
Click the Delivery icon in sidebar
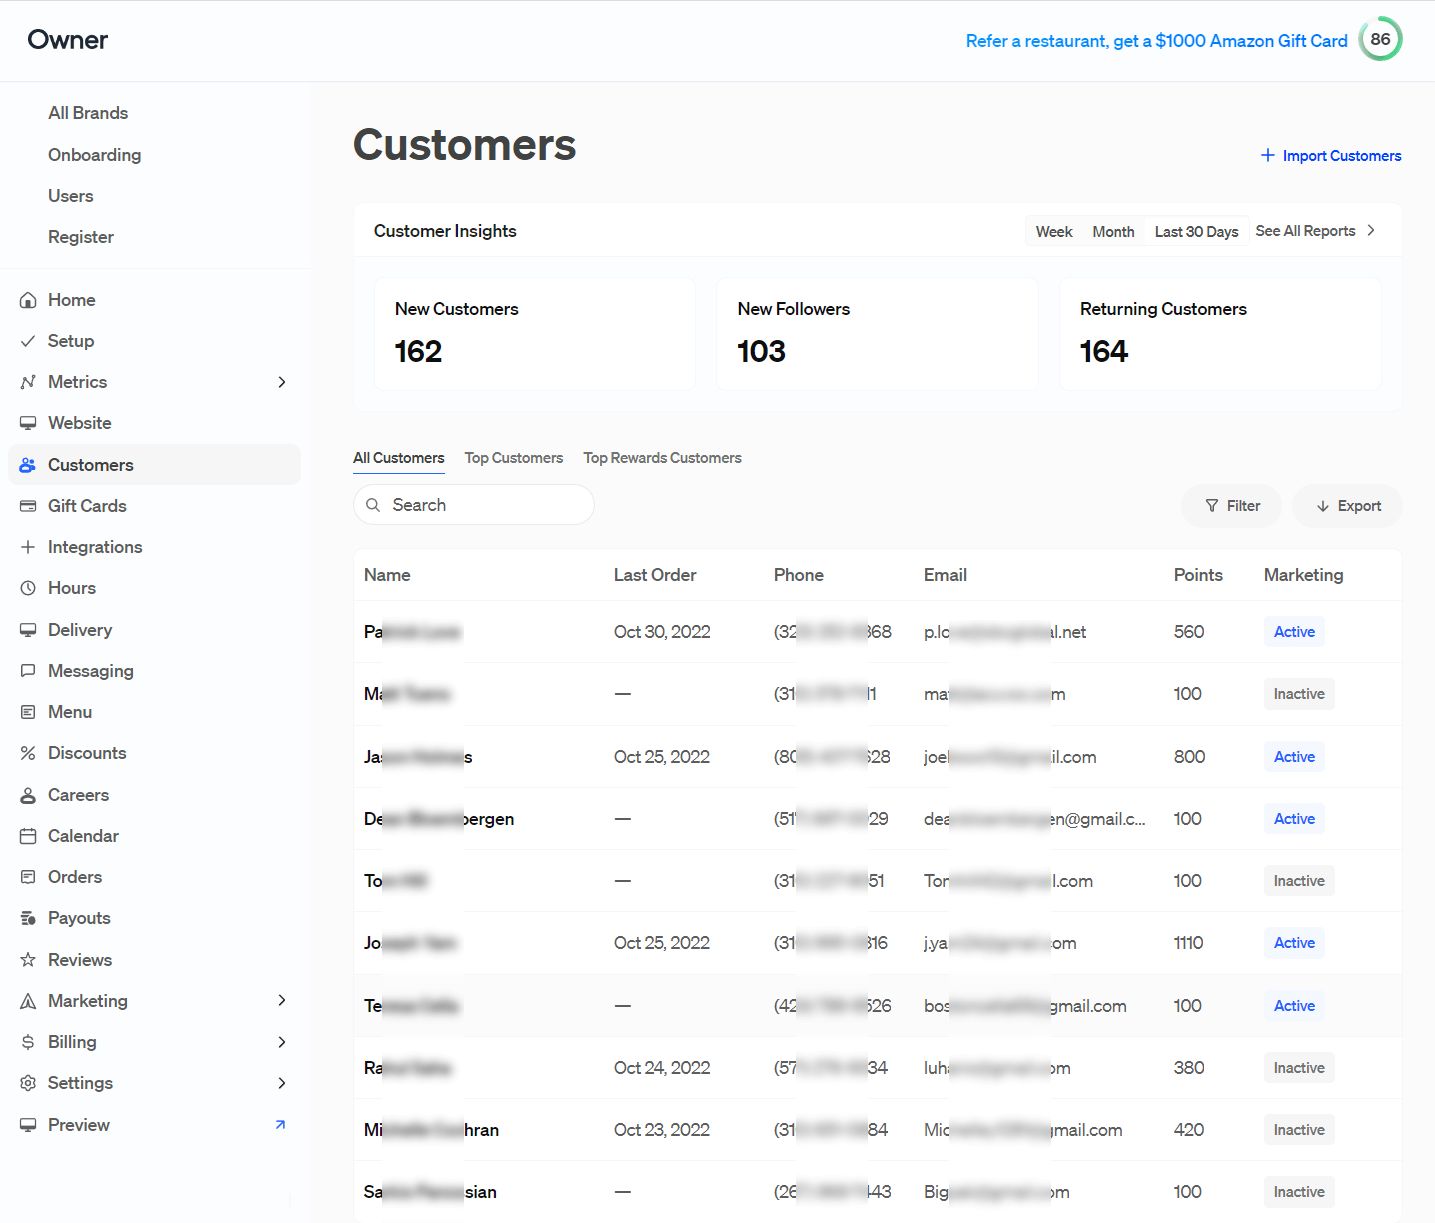28,630
